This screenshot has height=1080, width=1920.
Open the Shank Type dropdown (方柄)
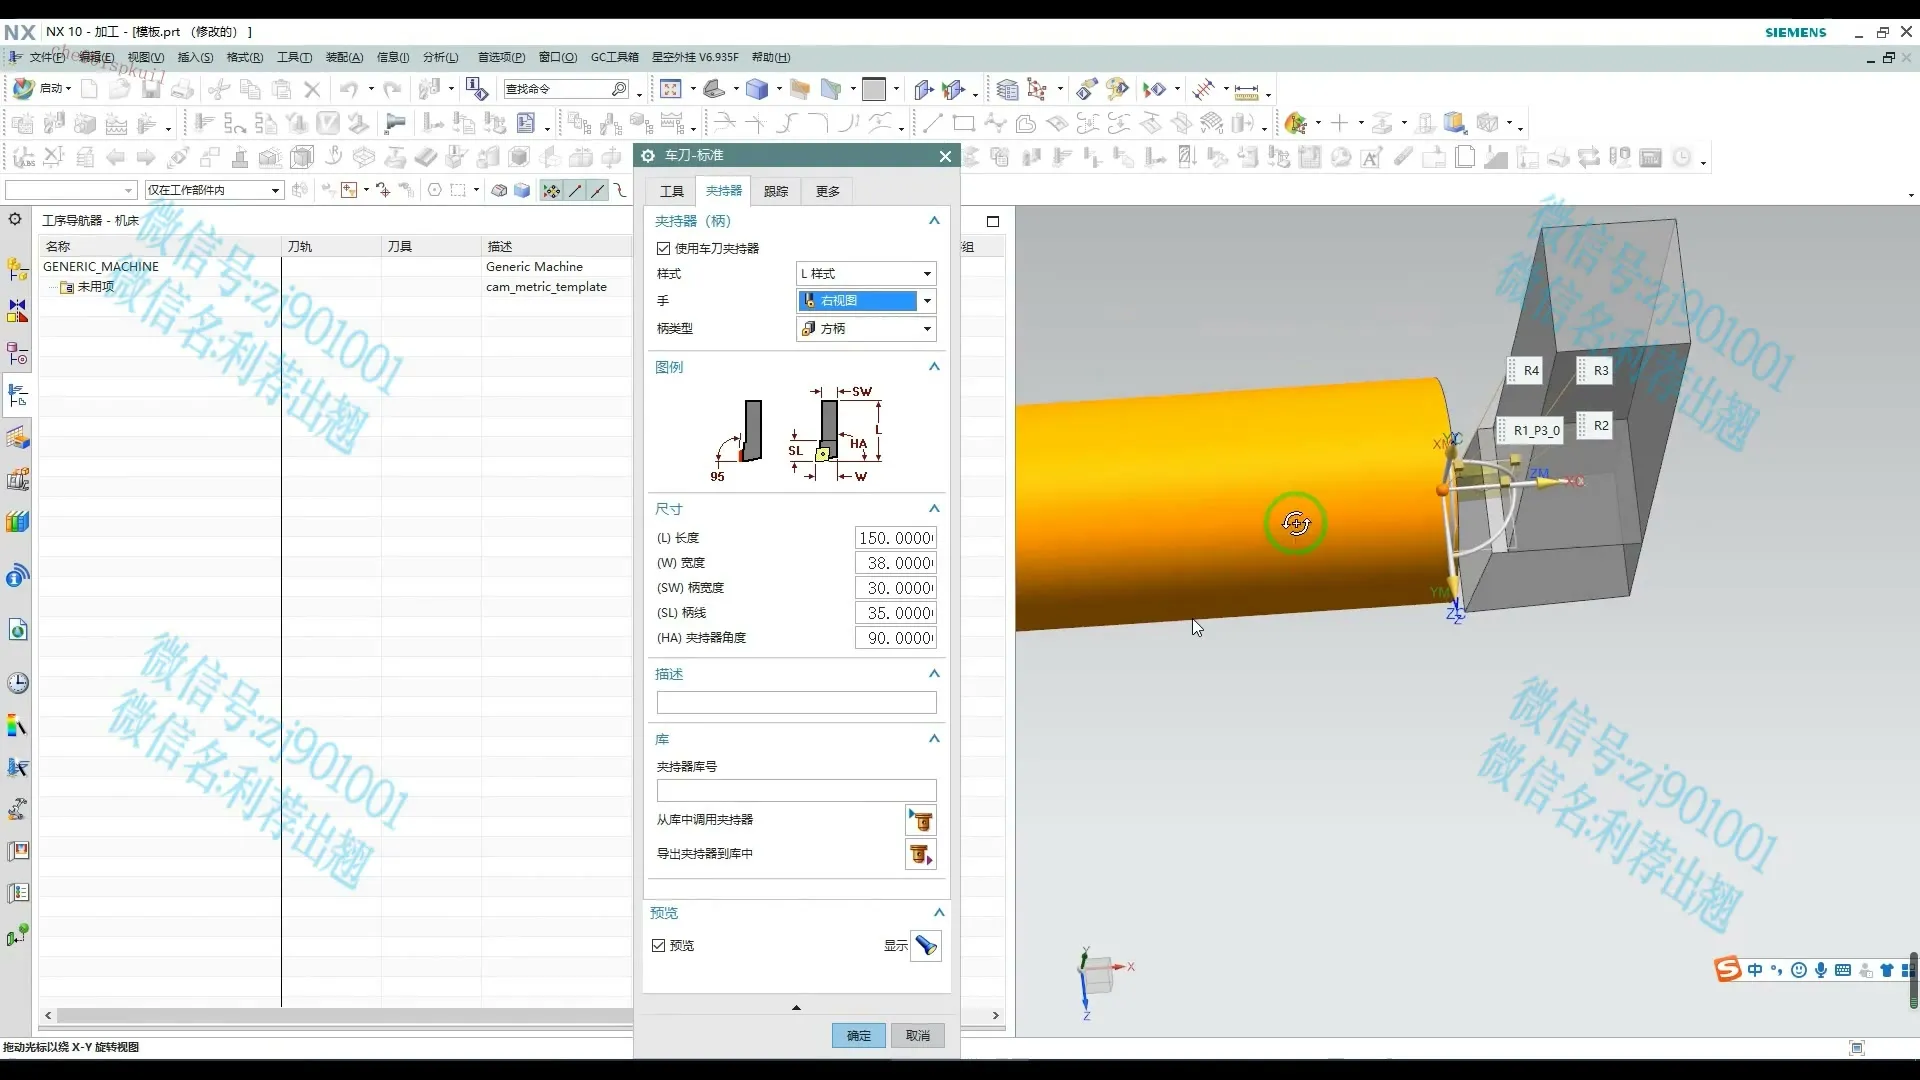click(866, 328)
